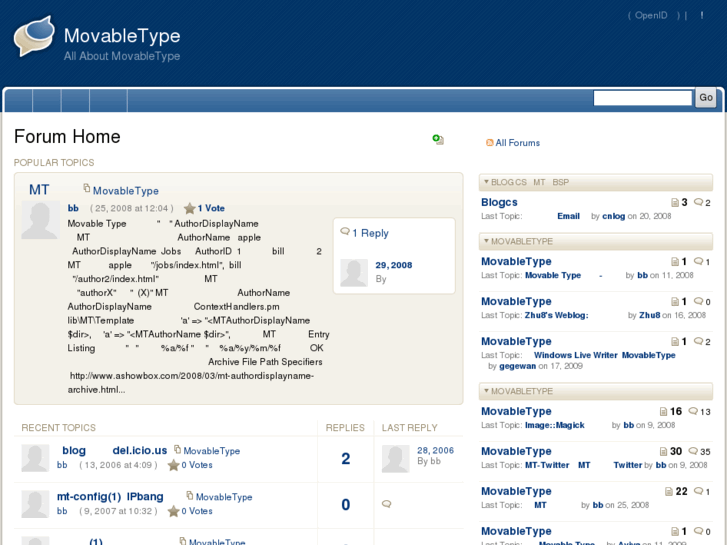
Task: Open 0 Votes link in mt-config(1) row
Action: 197,511
